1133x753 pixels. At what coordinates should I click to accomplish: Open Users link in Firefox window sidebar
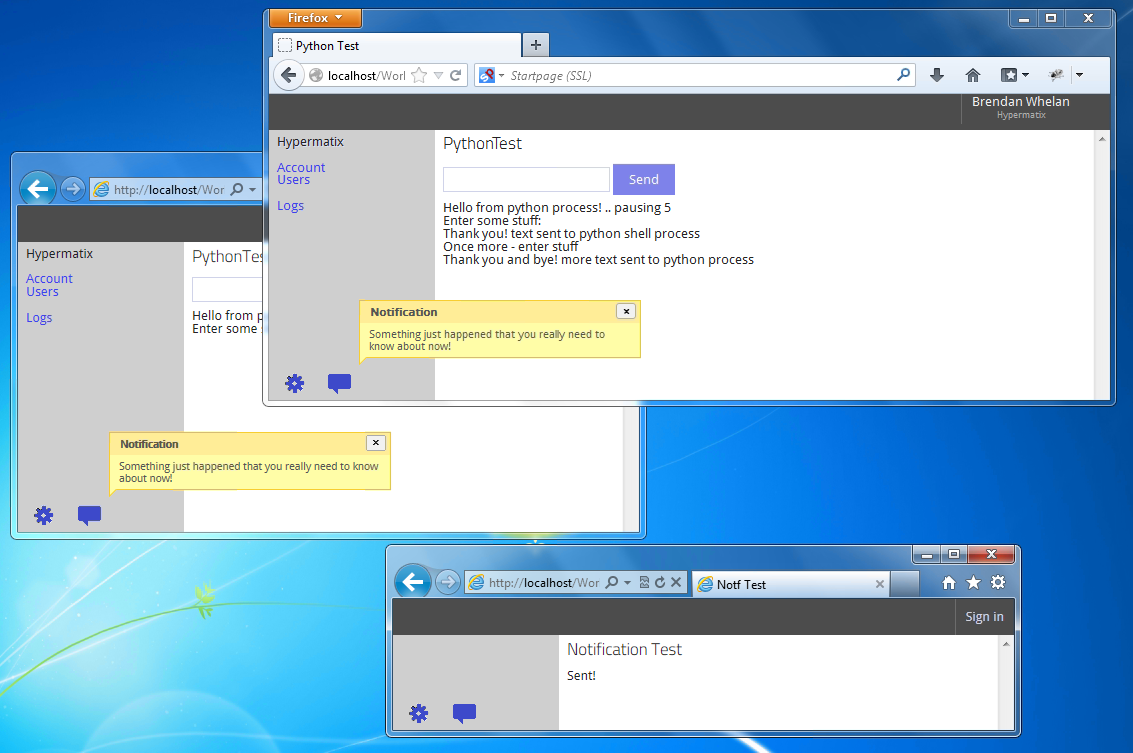[x=293, y=180]
